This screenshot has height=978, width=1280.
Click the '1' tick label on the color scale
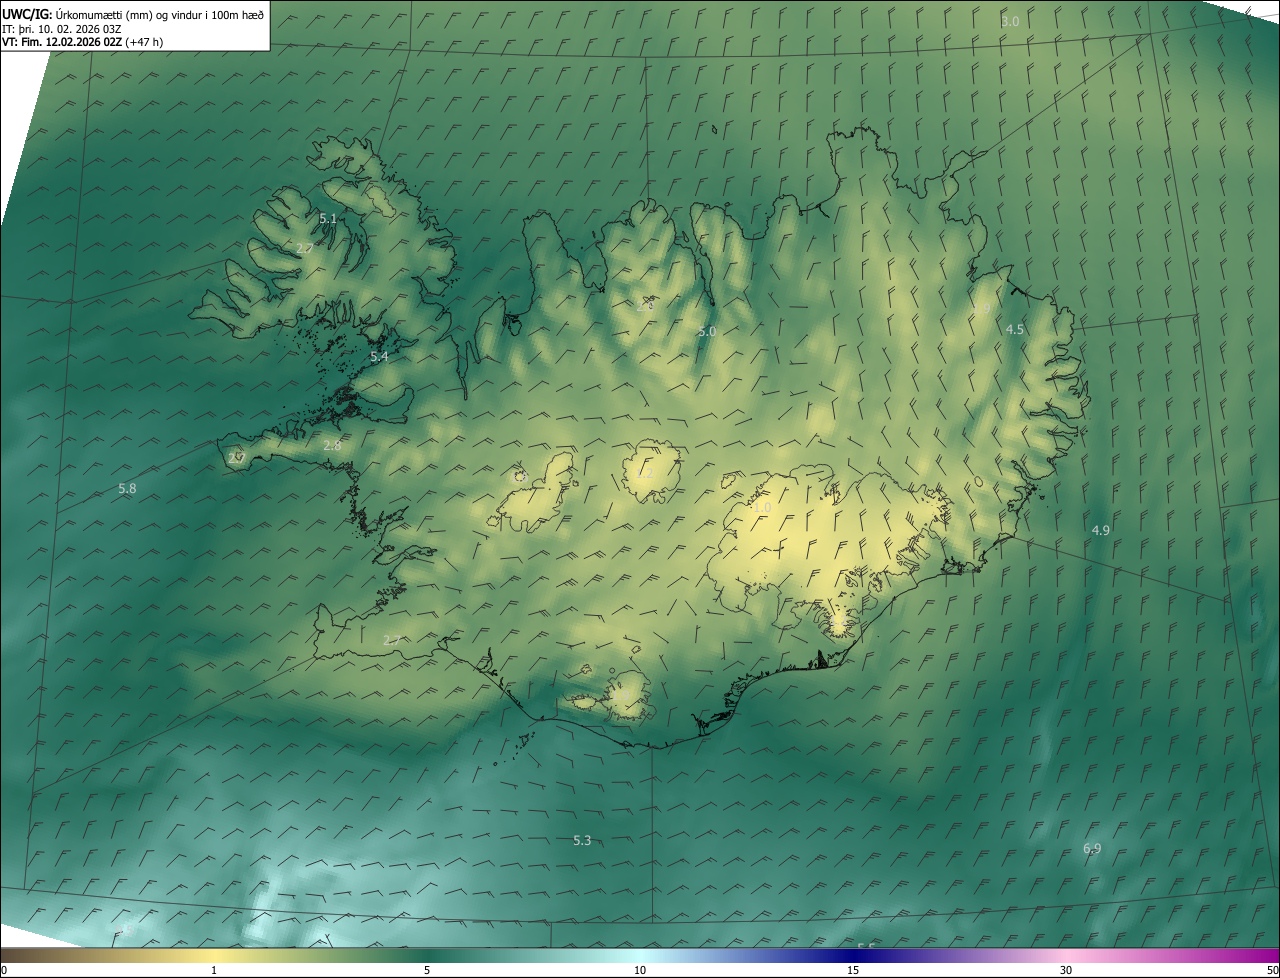pos(214,970)
